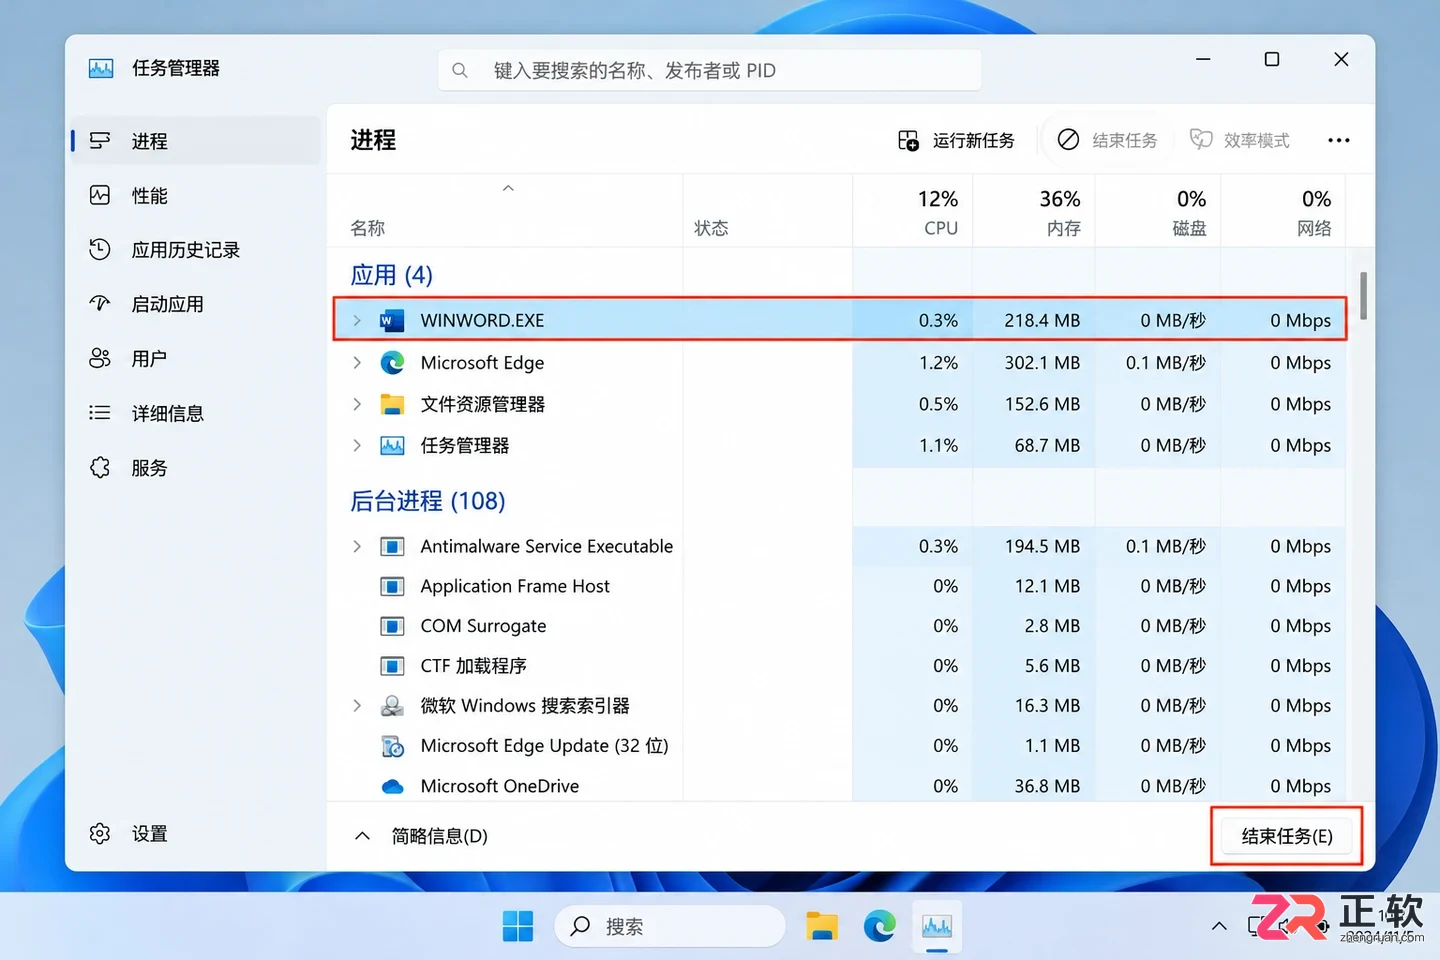Image resolution: width=1440 pixels, height=960 pixels.
Task: Expand the 文件资源管理器 process group
Action: 357,404
